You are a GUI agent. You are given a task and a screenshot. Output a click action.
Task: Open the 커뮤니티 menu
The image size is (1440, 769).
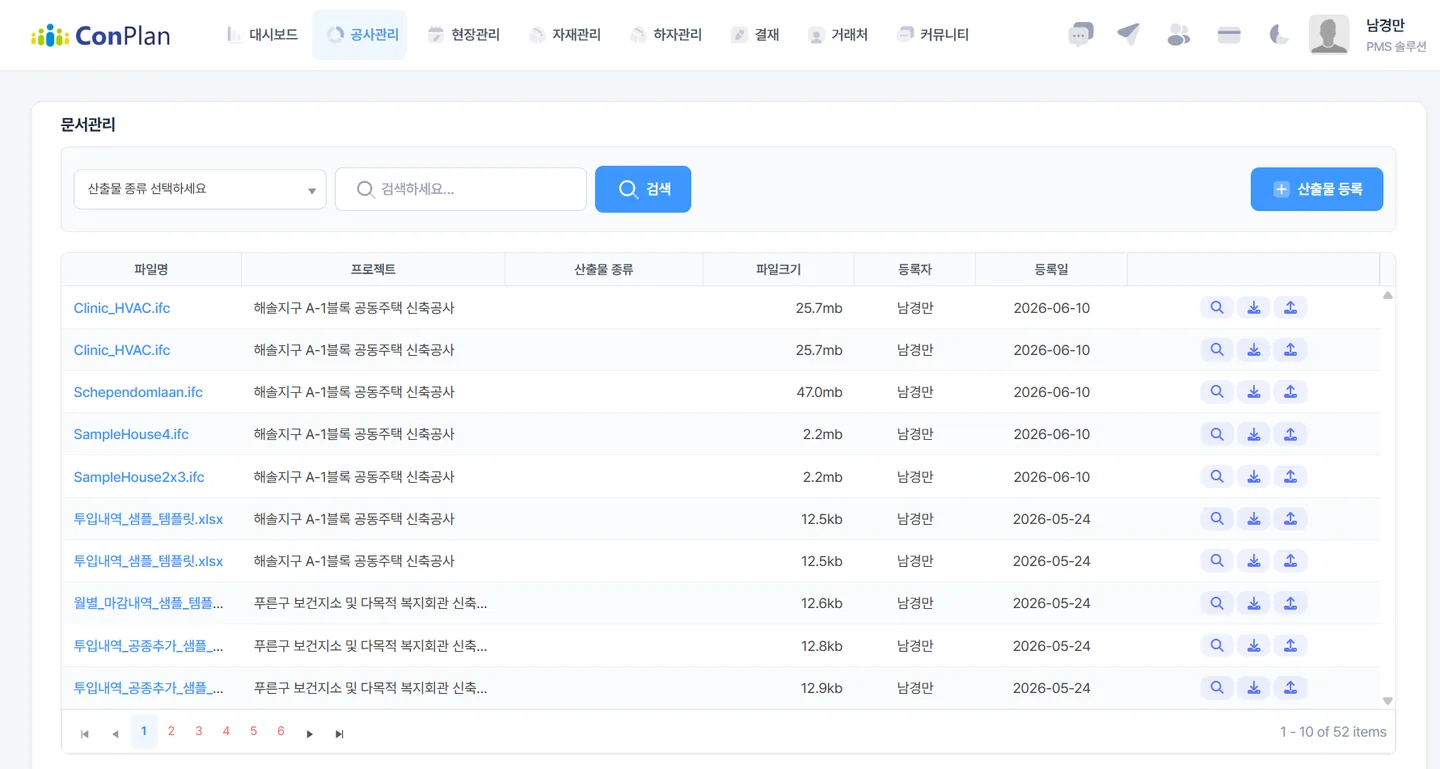coord(933,35)
